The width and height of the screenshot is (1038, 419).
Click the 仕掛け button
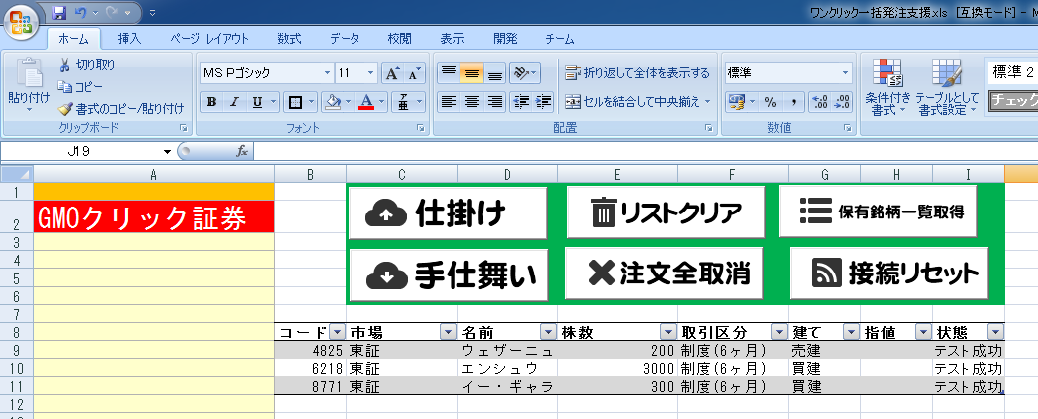[x=448, y=212]
